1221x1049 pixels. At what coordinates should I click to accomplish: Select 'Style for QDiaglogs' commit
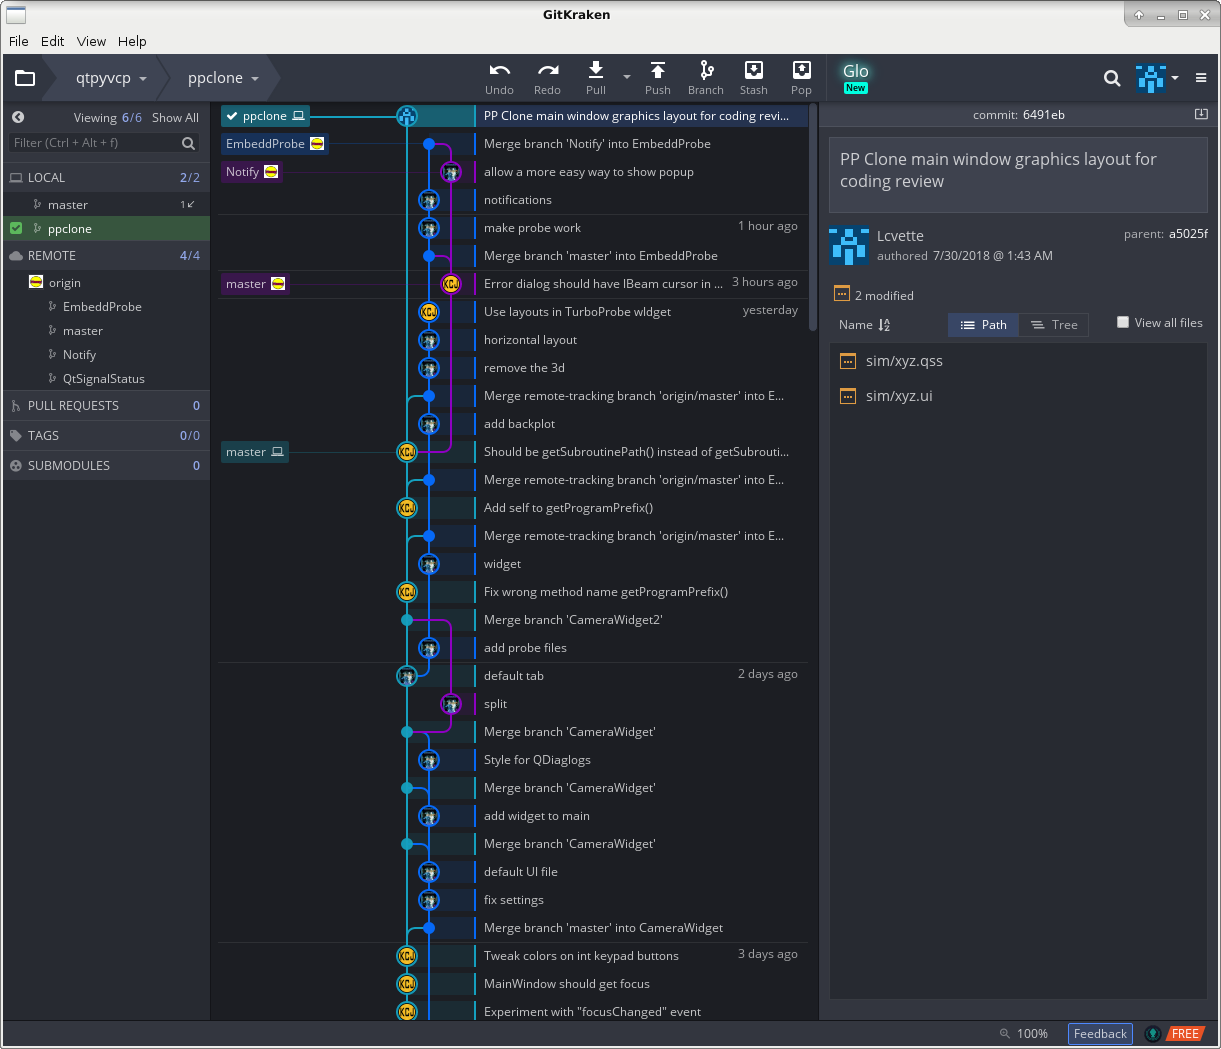(x=640, y=760)
